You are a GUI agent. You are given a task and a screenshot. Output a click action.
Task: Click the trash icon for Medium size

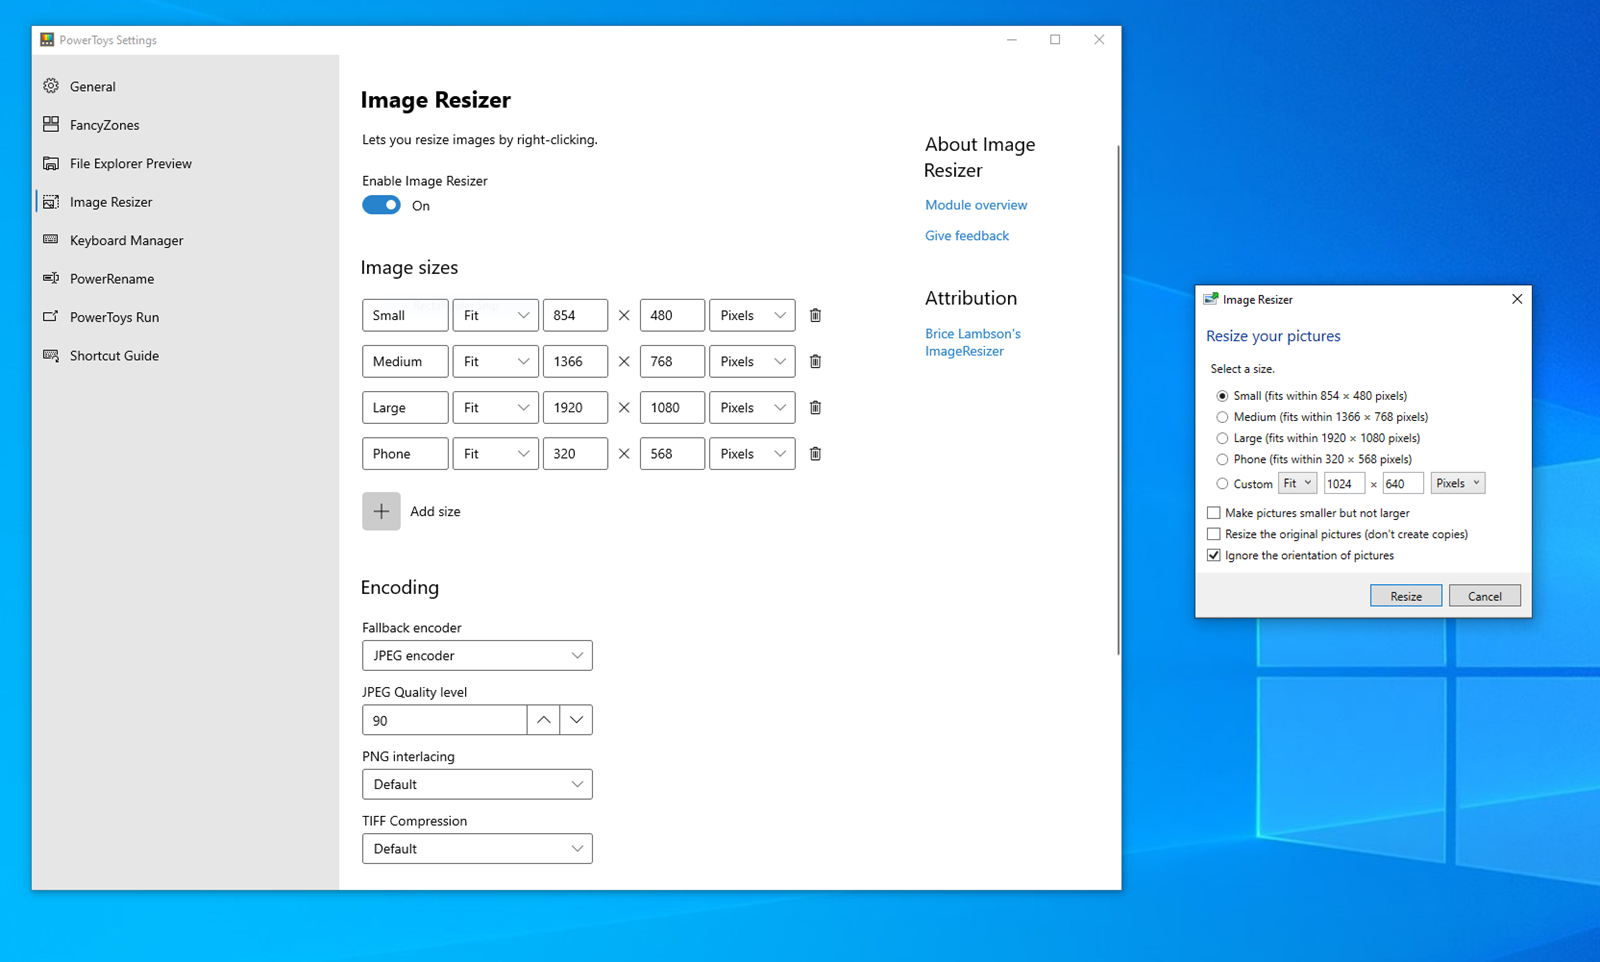tap(815, 361)
